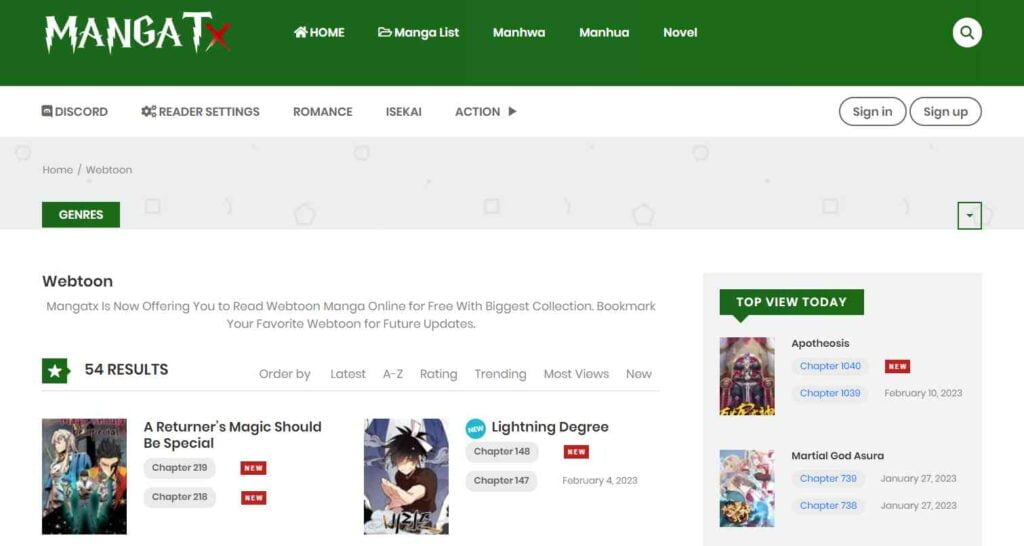Open Apotheosis cover thumbnail
This screenshot has width=1024, height=546.
click(x=747, y=376)
